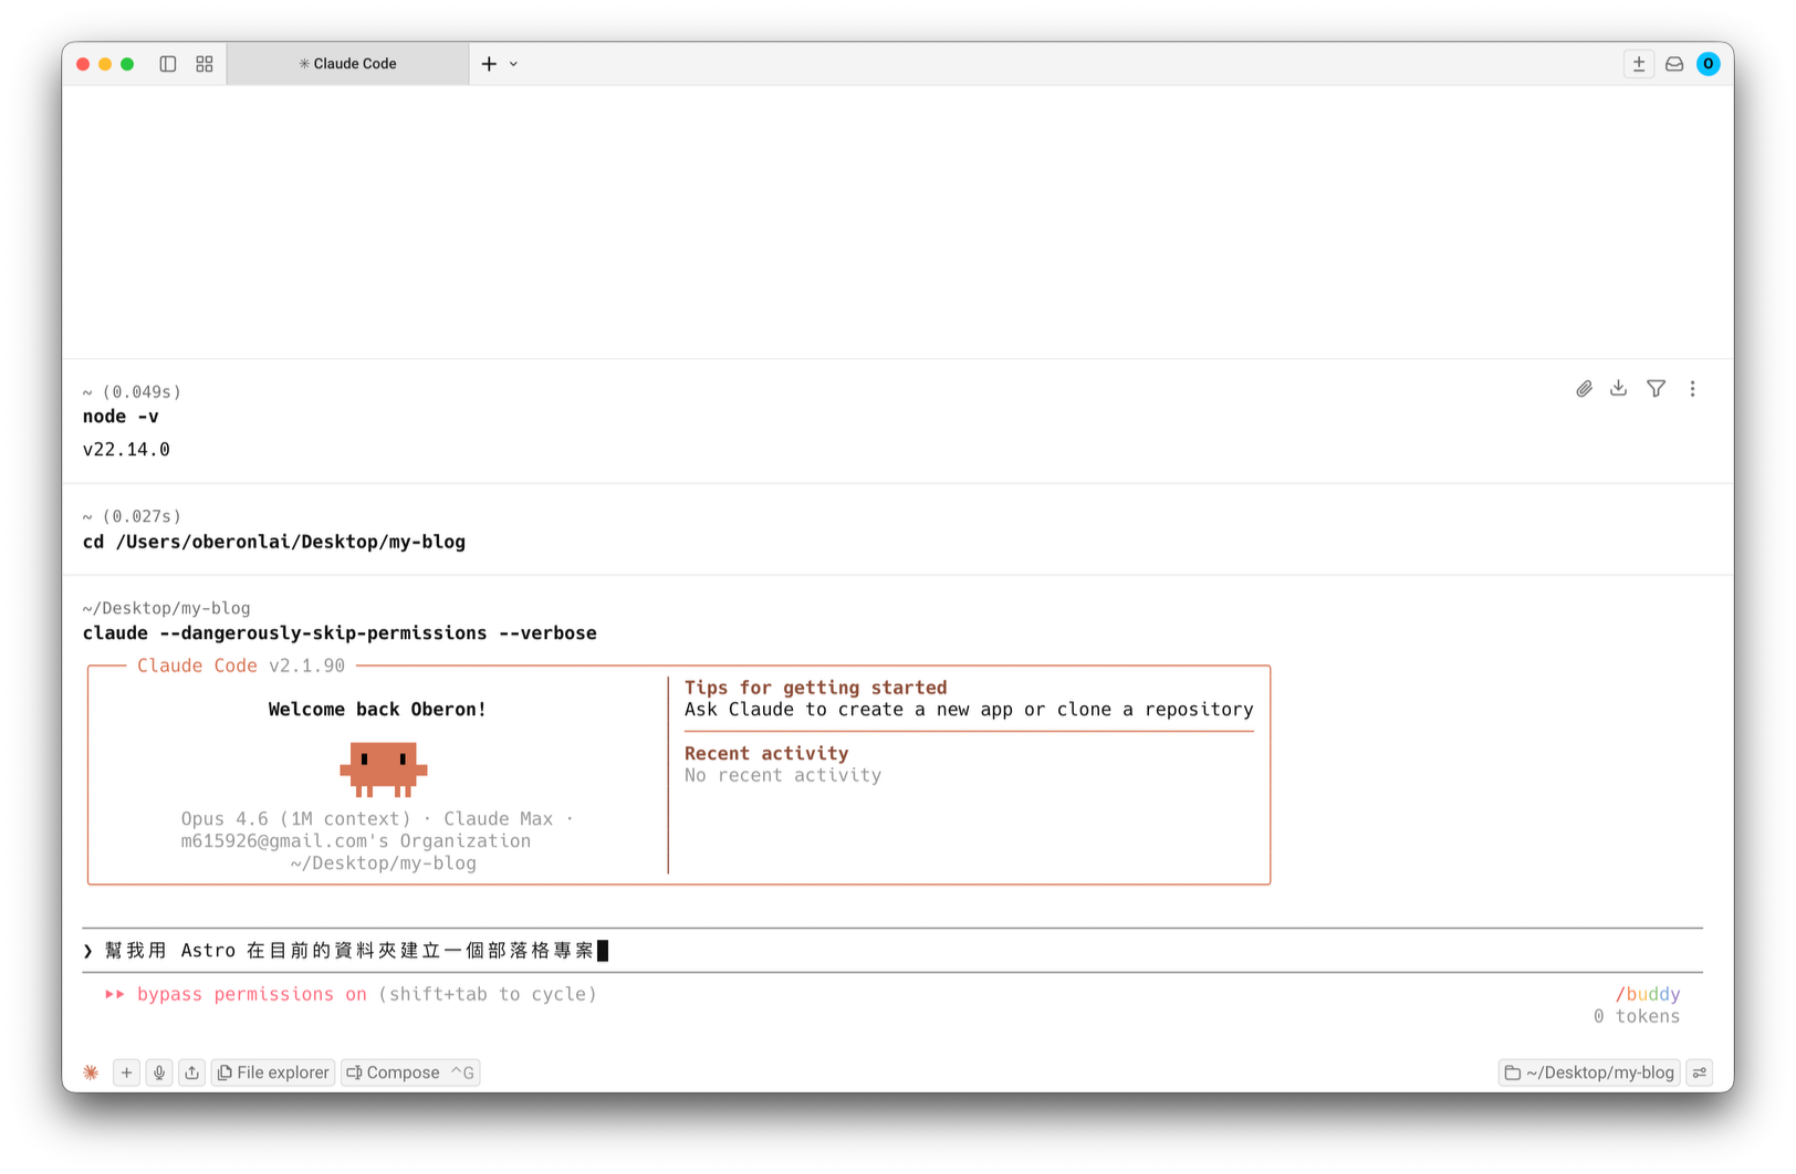Click the session settings sliders at bottom right

click(1700, 1072)
